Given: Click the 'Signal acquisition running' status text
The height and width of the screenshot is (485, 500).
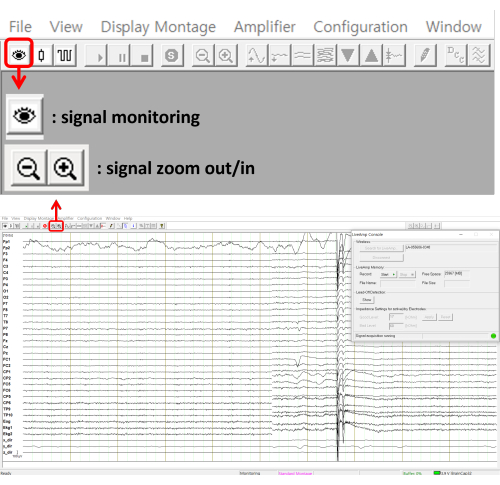Looking at the screenshot, I should coord(375,336).
